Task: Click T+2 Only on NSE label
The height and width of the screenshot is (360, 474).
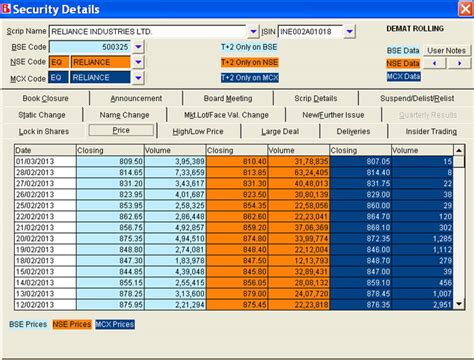Action: (x=249, y=62)
